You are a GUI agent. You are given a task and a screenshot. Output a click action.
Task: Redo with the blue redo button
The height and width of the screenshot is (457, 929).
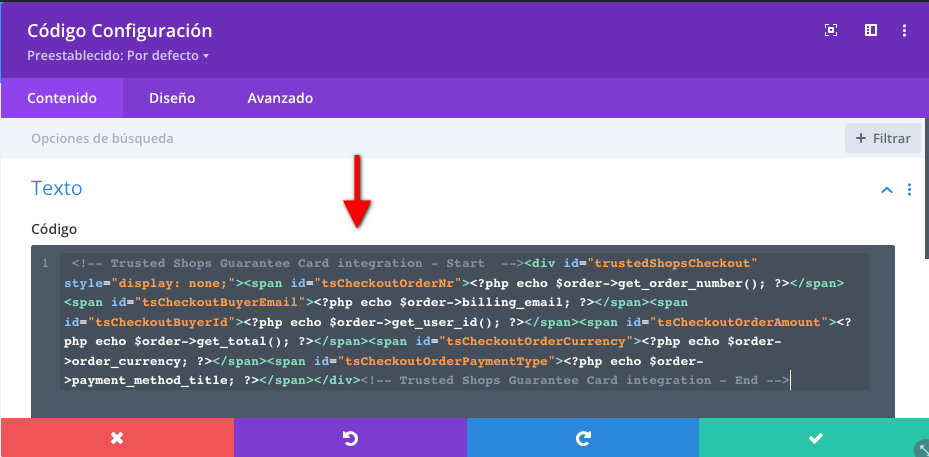pyautogui.click(x=583, y=438)
